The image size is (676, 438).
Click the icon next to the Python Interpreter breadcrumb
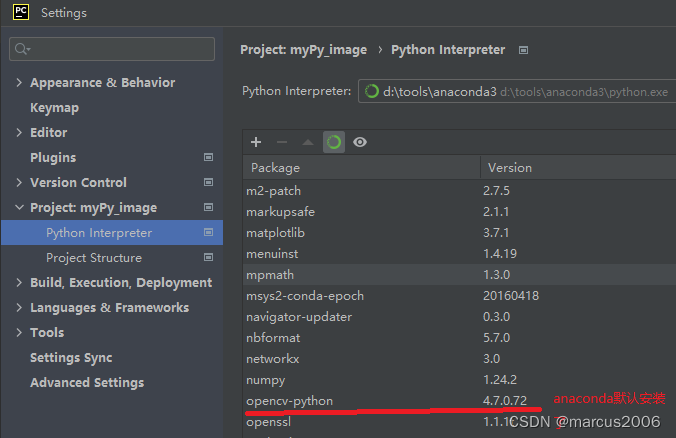(524, 50)
